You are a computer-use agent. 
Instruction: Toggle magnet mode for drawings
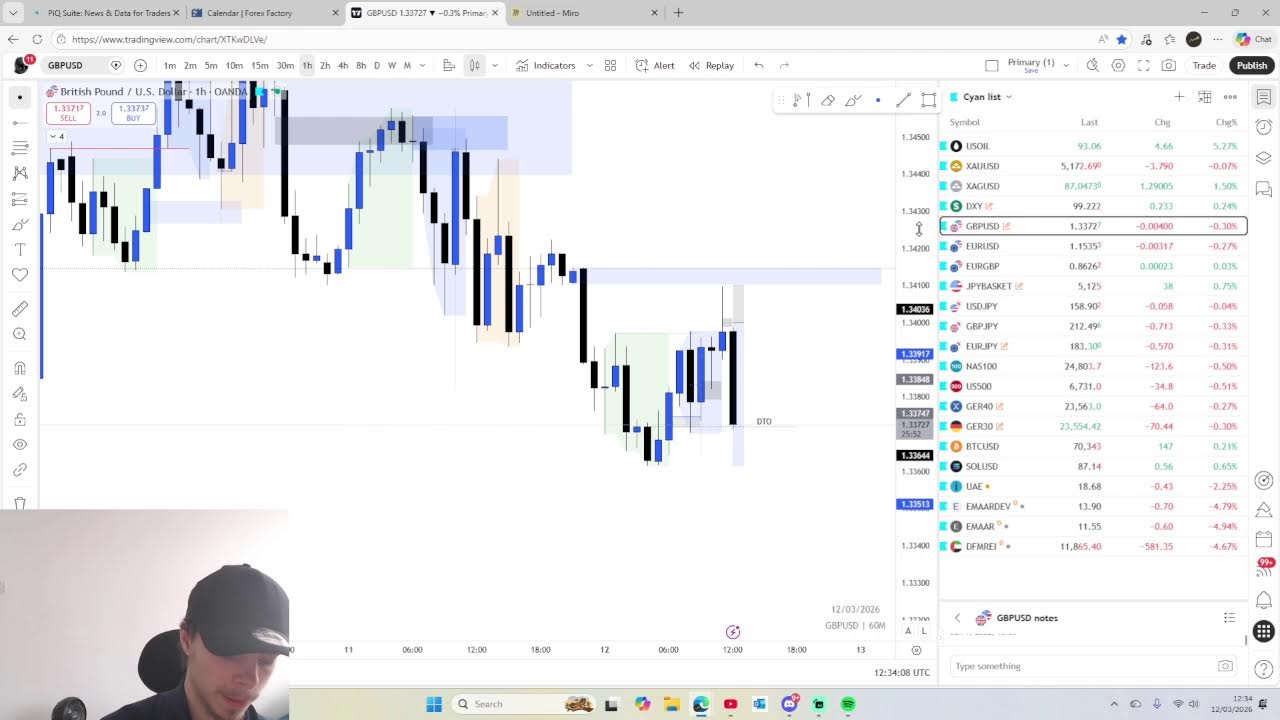point(19,368)
